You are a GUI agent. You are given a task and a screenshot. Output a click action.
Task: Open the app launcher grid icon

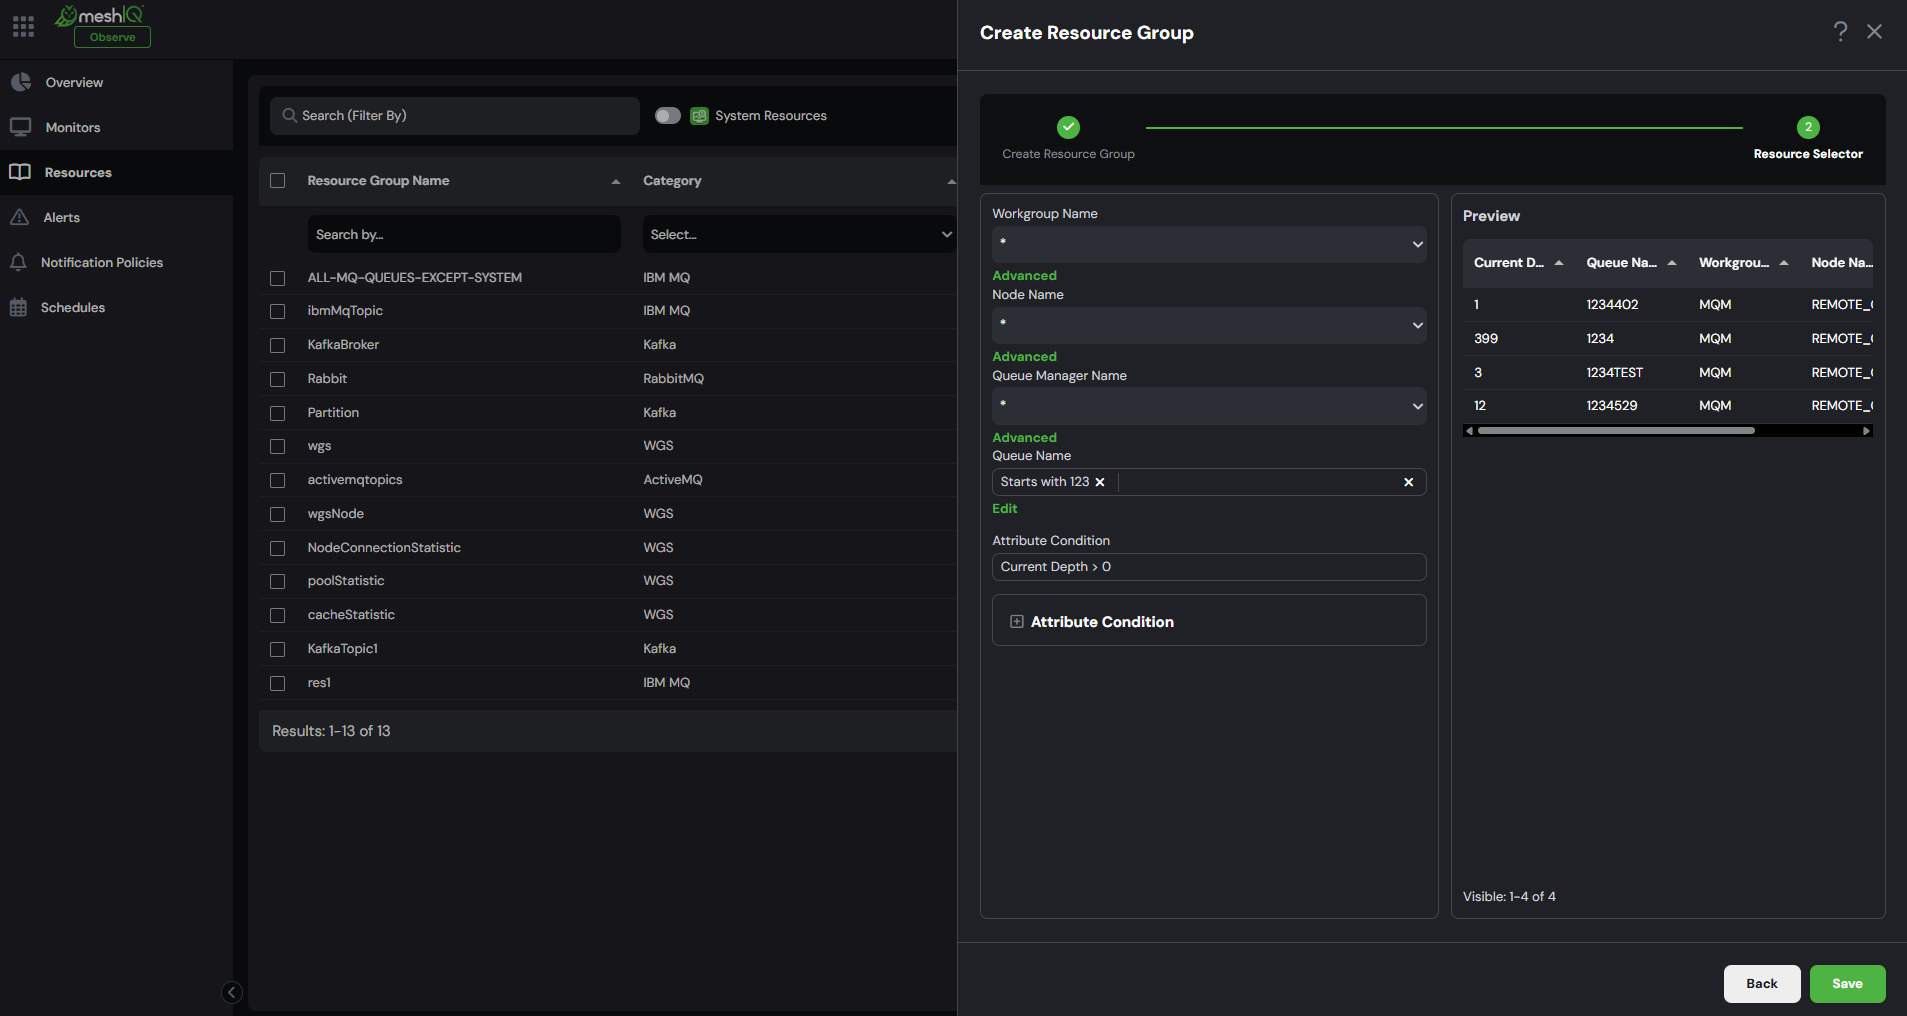(x=24, y=26)
